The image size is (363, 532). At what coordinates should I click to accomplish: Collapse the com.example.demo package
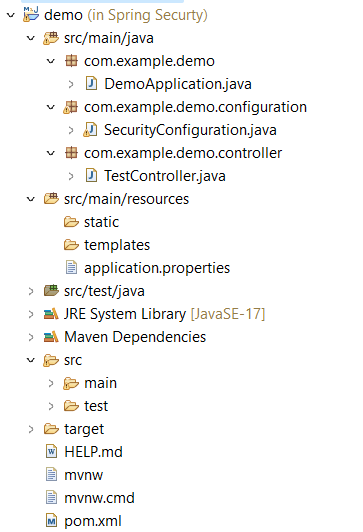pyautogui.click(x=51, y=61)
